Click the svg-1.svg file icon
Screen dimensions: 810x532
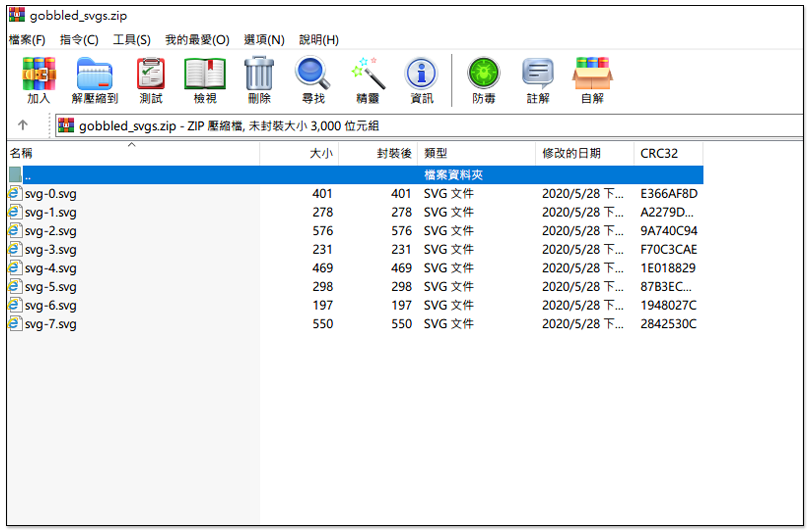(x=15, y=212)
